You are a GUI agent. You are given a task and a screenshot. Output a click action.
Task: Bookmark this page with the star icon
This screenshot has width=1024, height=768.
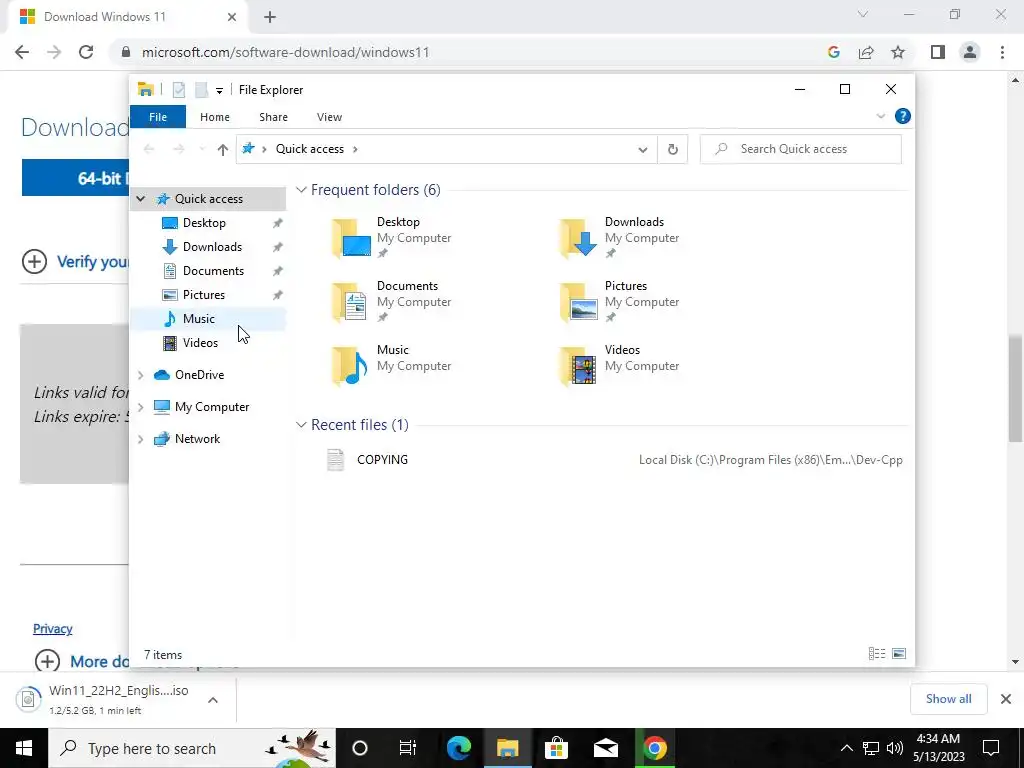pyautogui.click(x=898, y=52)
